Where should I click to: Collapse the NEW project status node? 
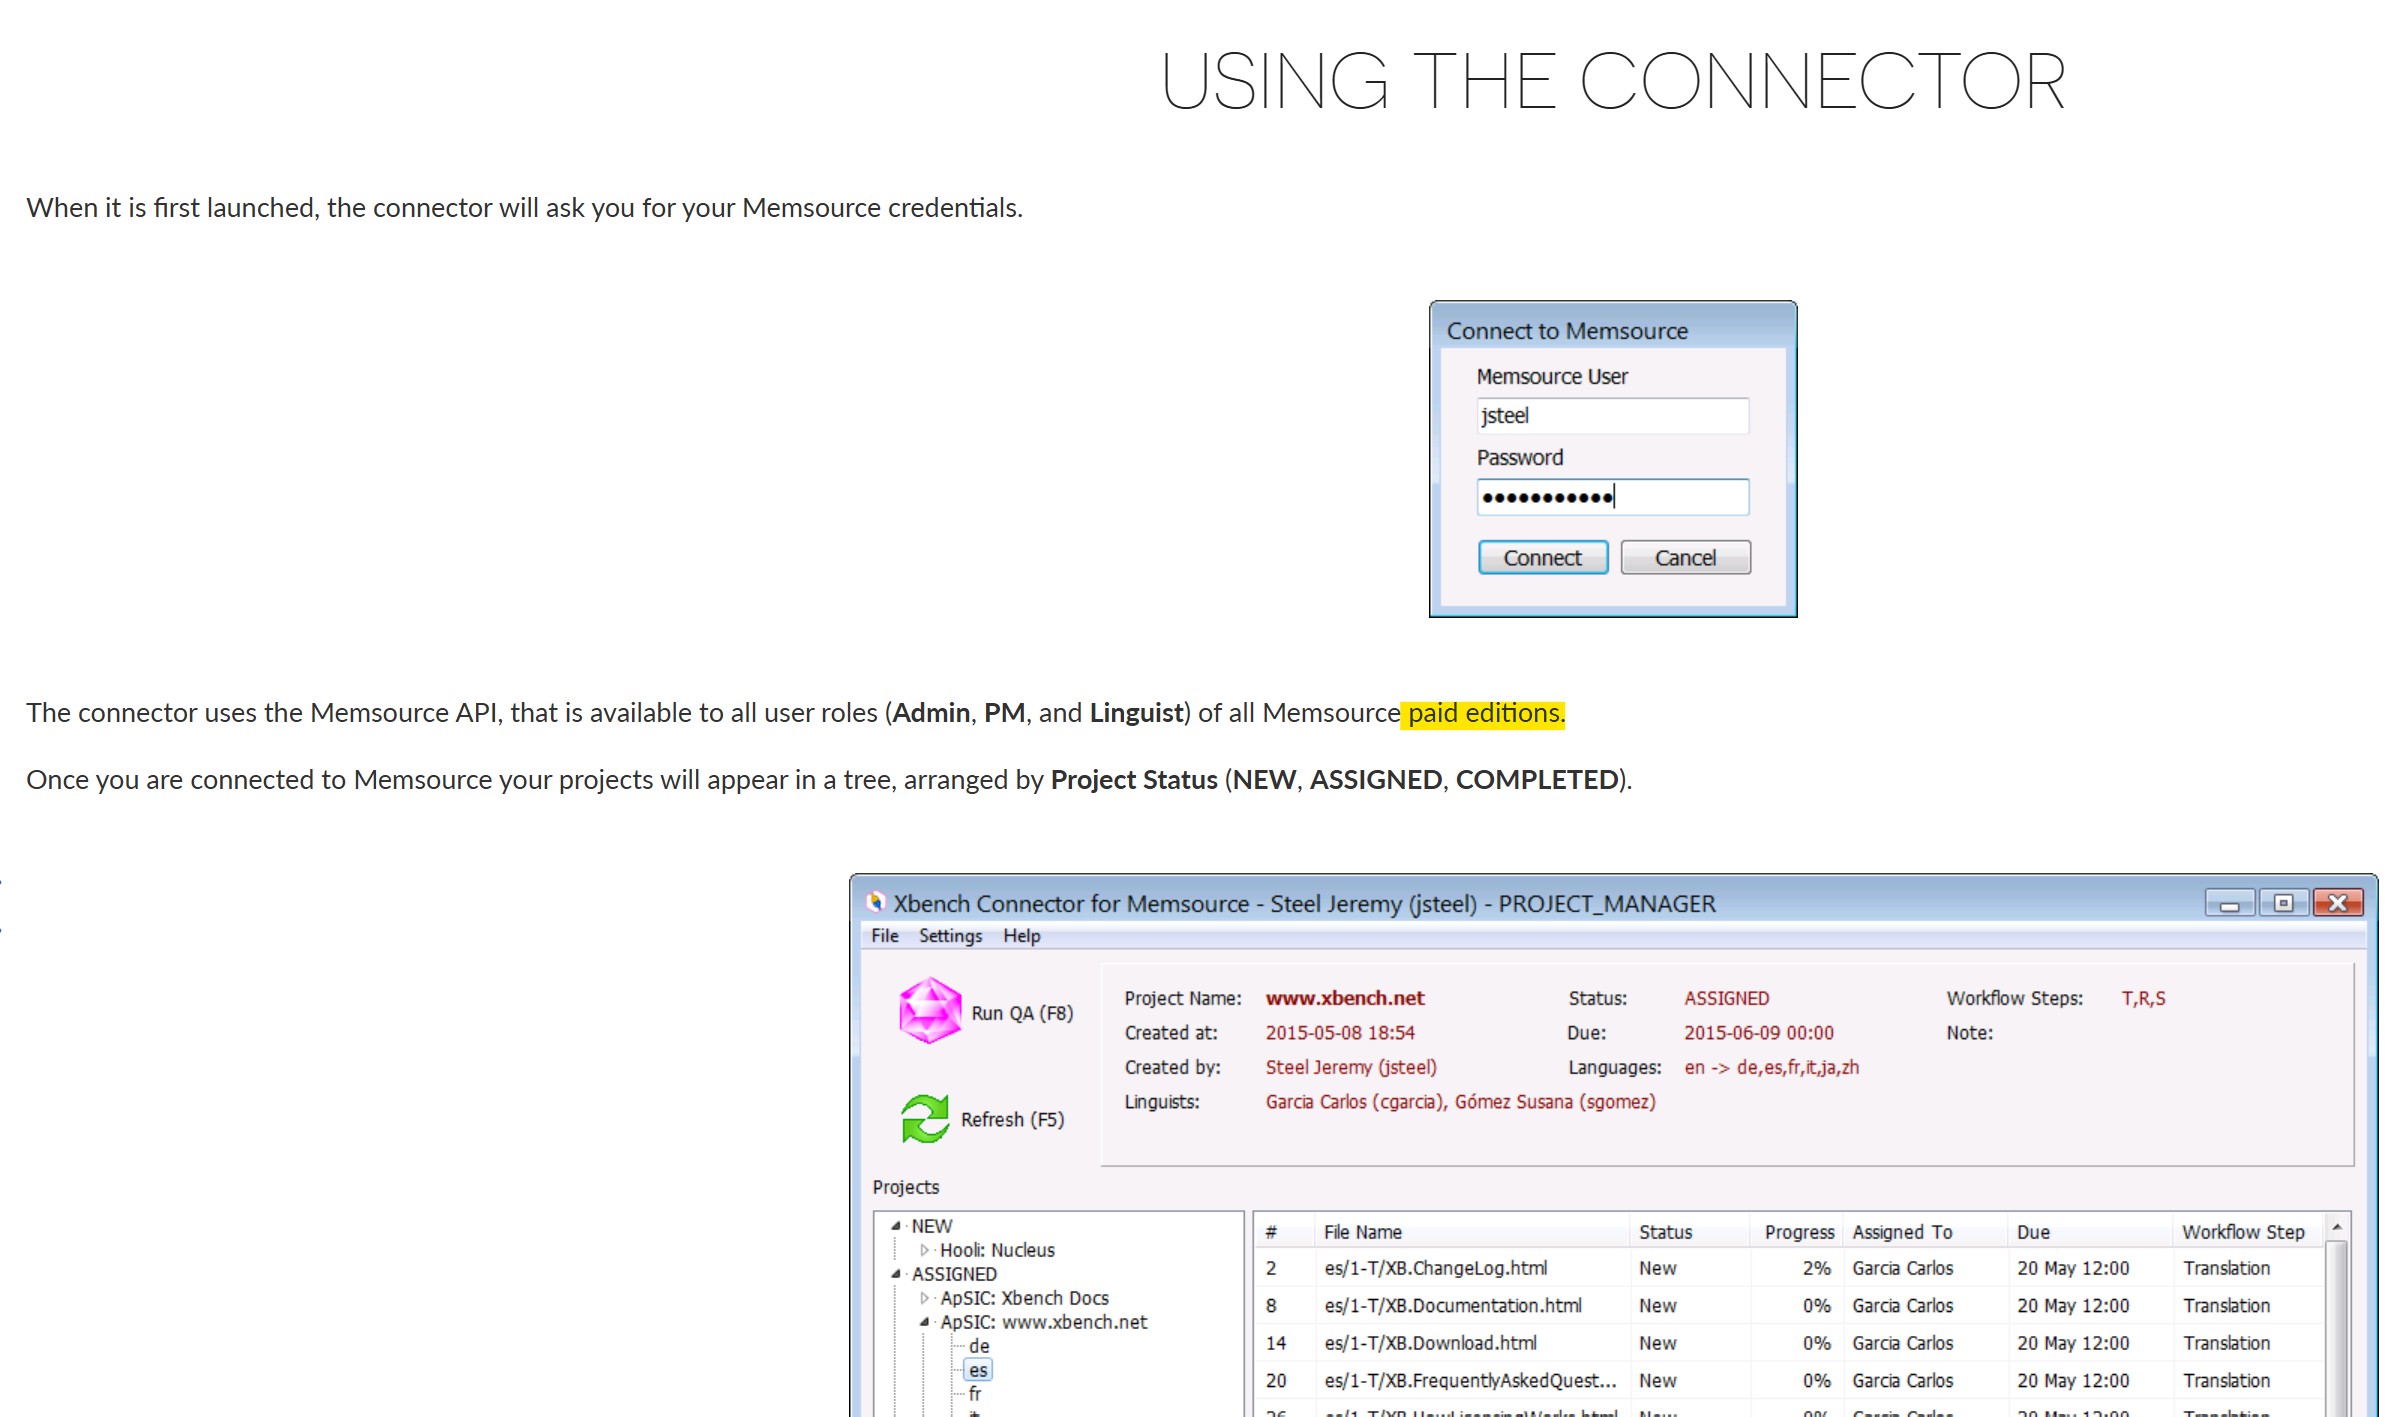tap(896, 1226)
